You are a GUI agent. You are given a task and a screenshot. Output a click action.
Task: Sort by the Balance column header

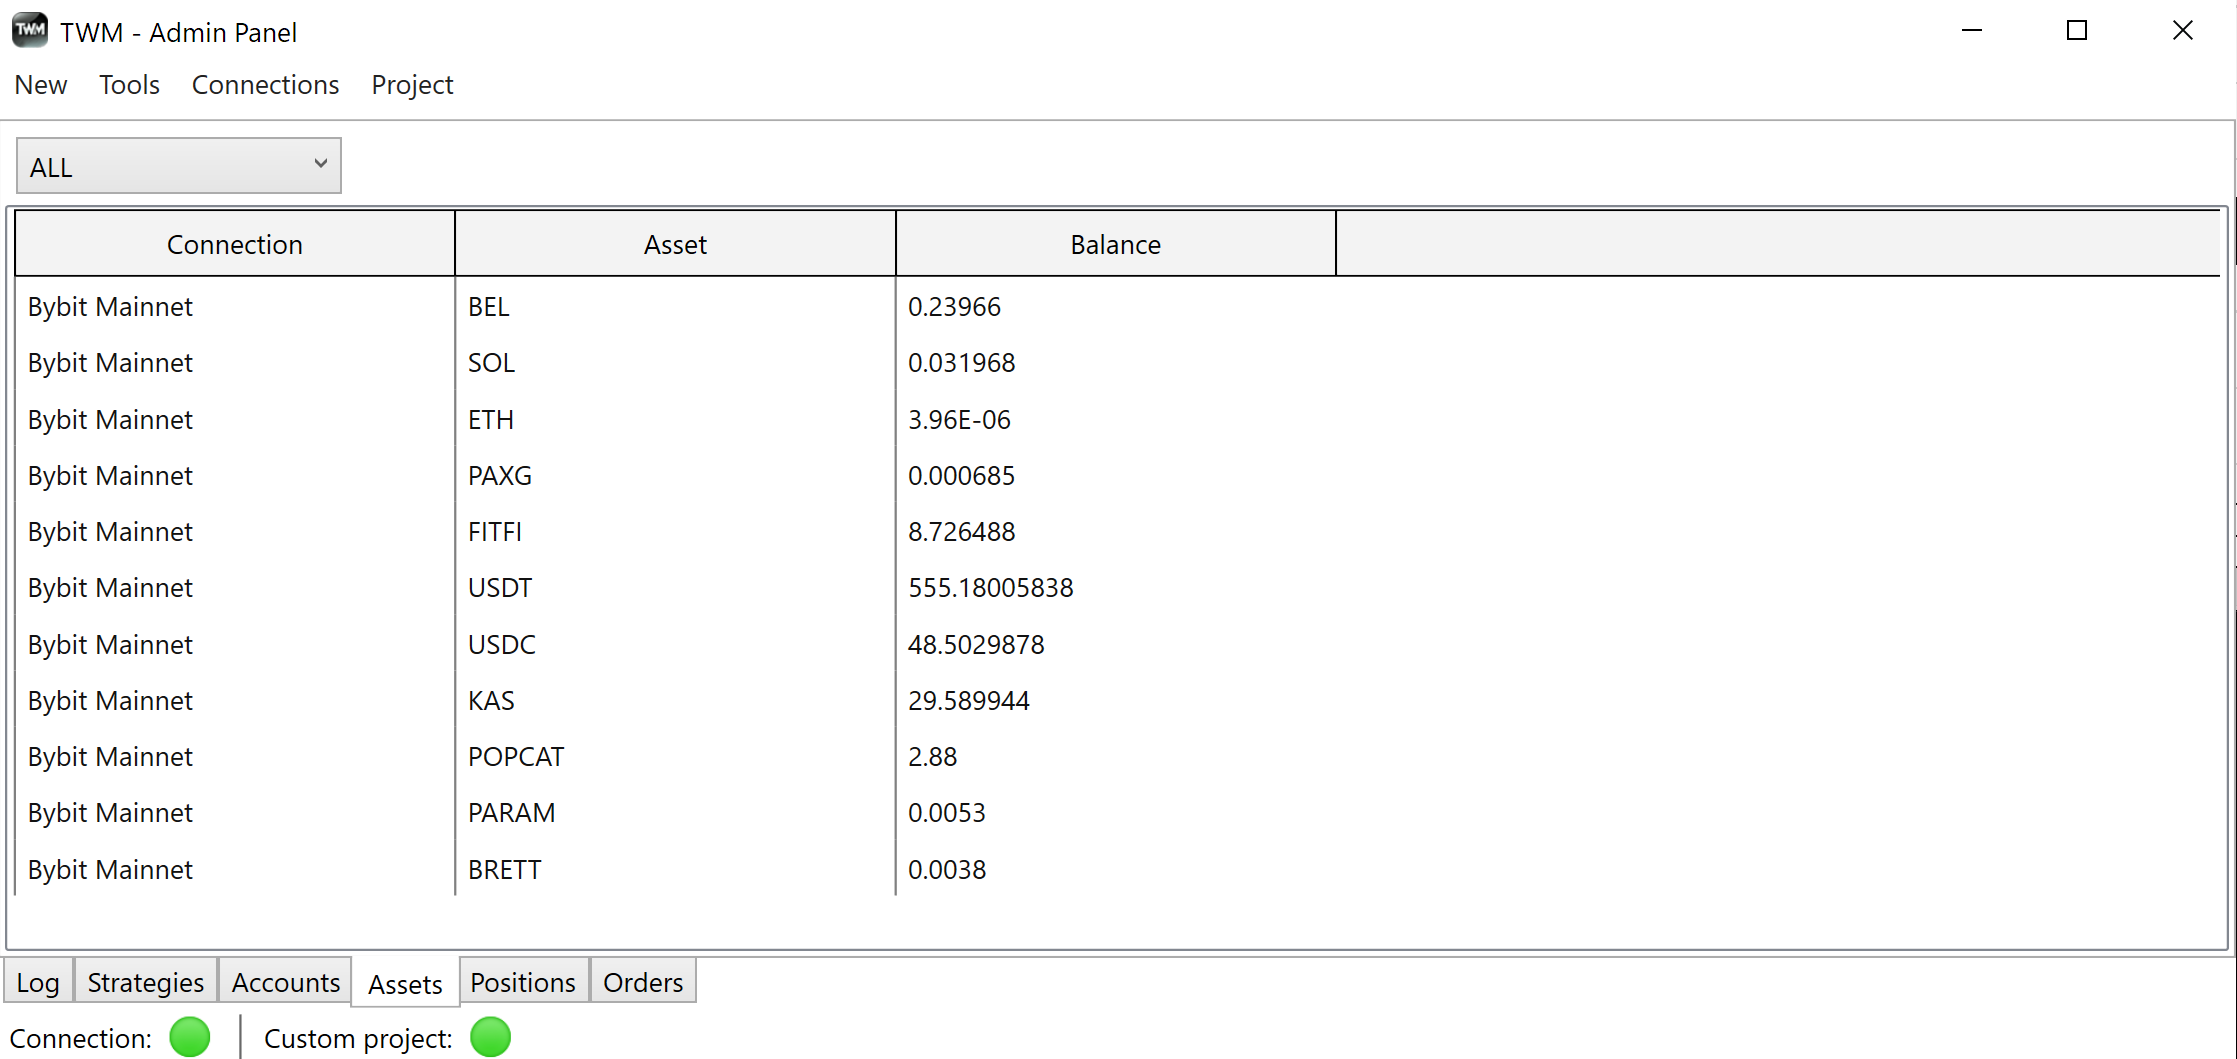click(x=1116, y=244)
